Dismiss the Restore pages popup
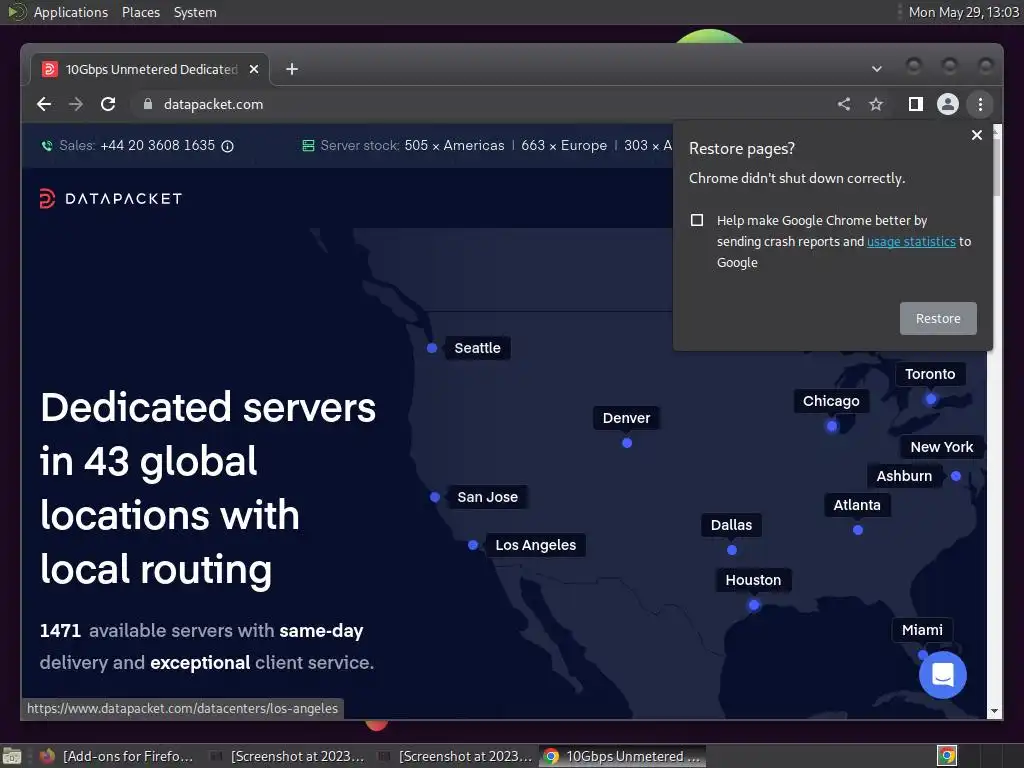1024x768 pixels. click(x=976, y=135)
